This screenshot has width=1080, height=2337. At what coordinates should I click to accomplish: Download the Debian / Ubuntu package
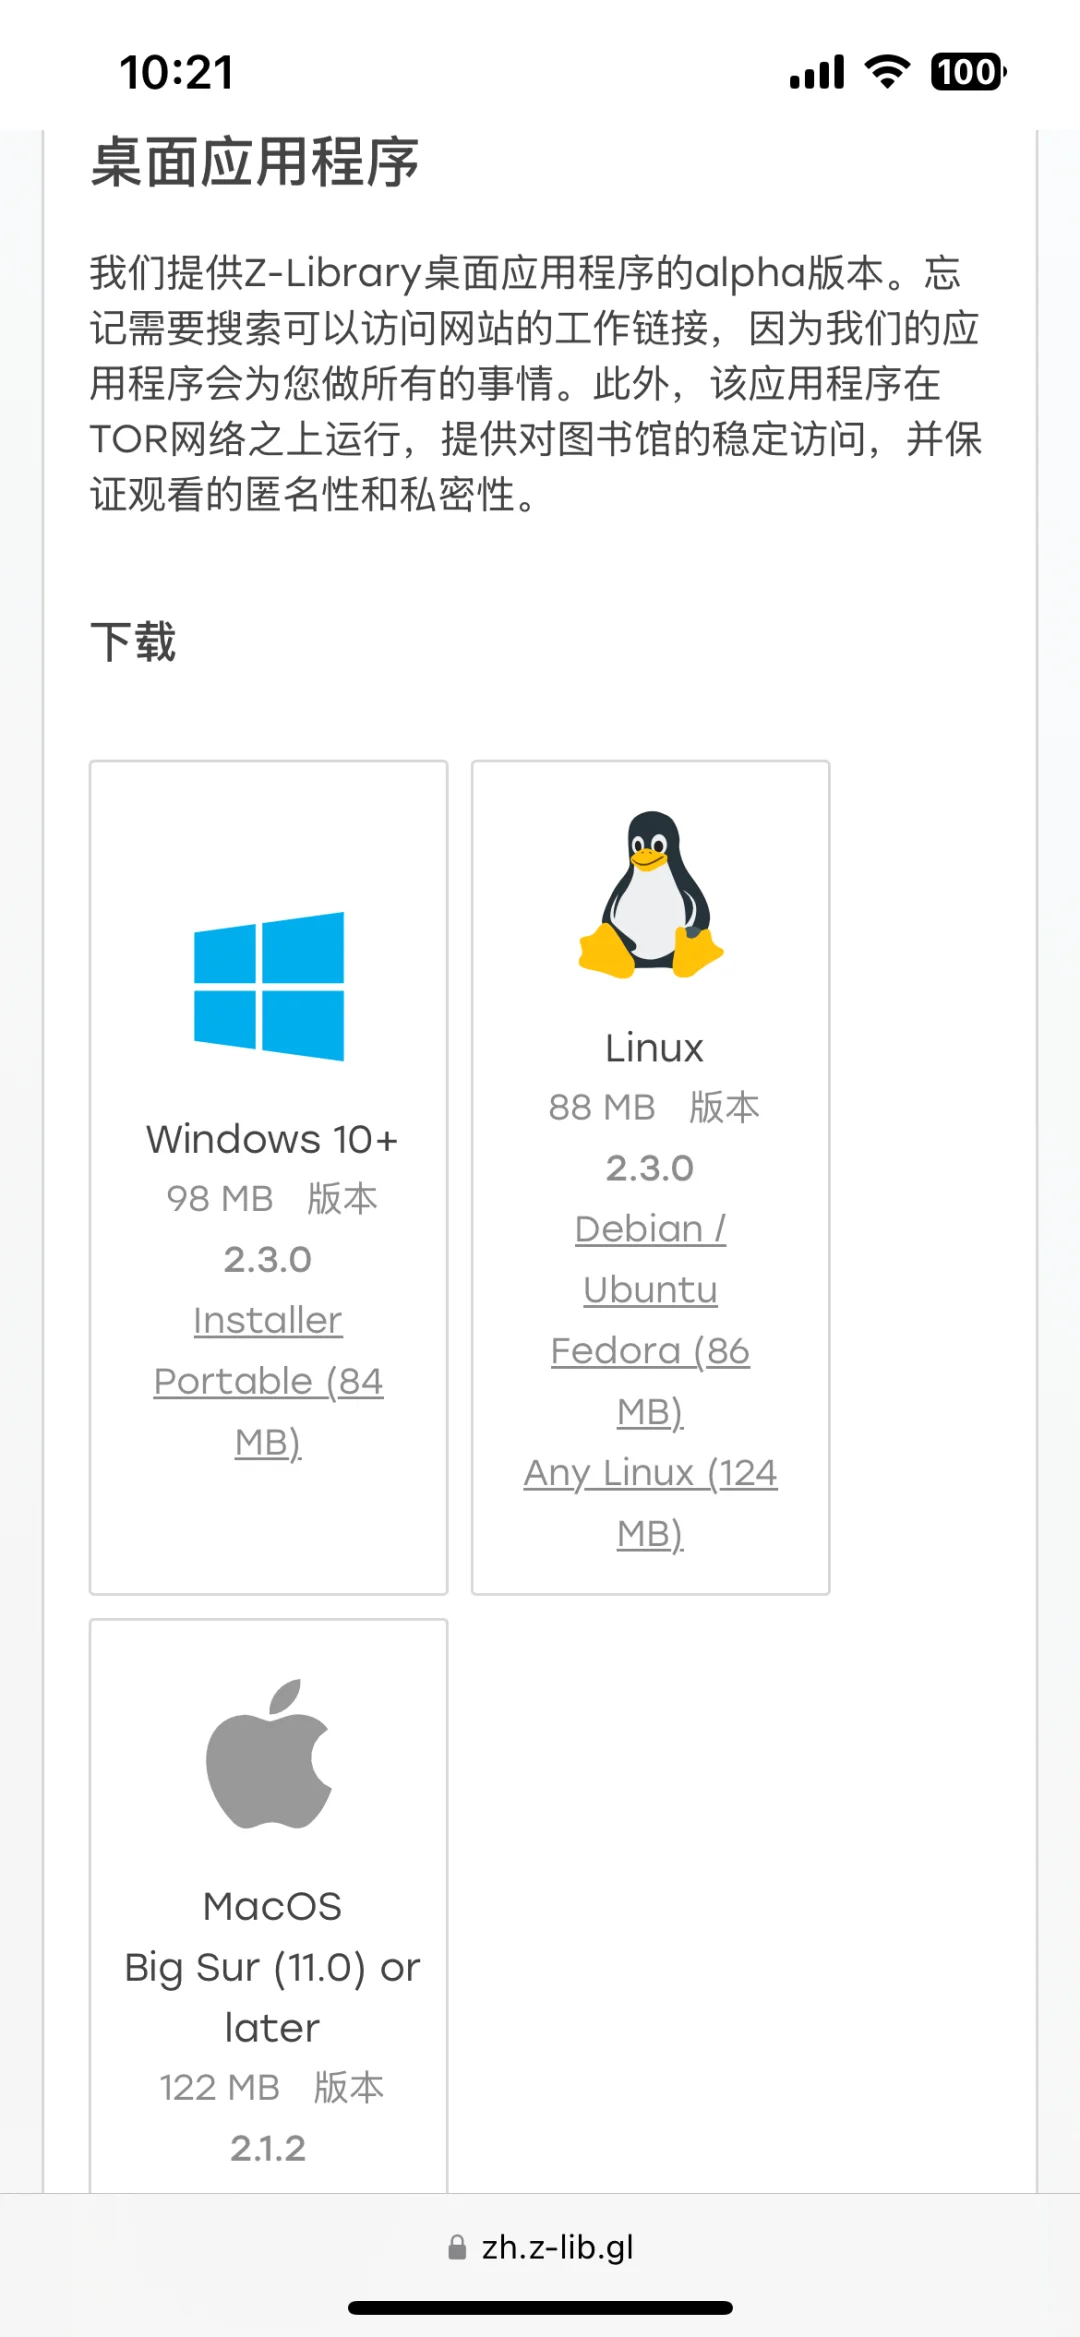tap(651, 1259)
